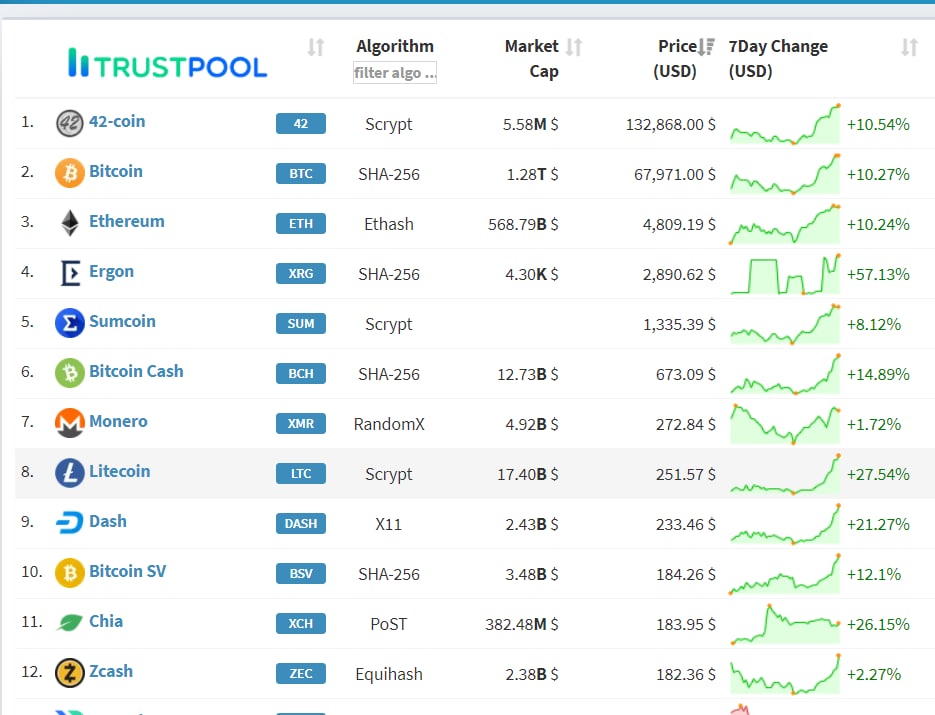Click the +27.54% change value
Viewport: 935px width, 715px height.
[878, 475]
